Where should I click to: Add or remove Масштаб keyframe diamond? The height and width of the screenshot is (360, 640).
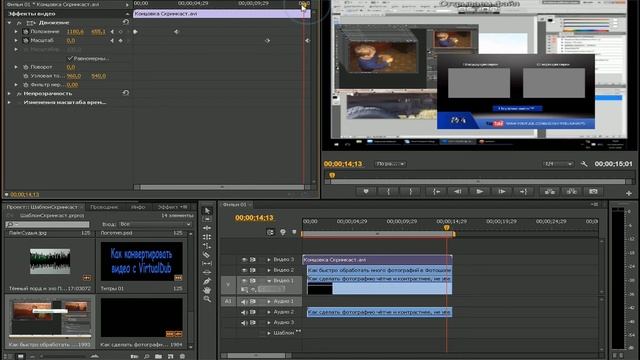[120, 40]
